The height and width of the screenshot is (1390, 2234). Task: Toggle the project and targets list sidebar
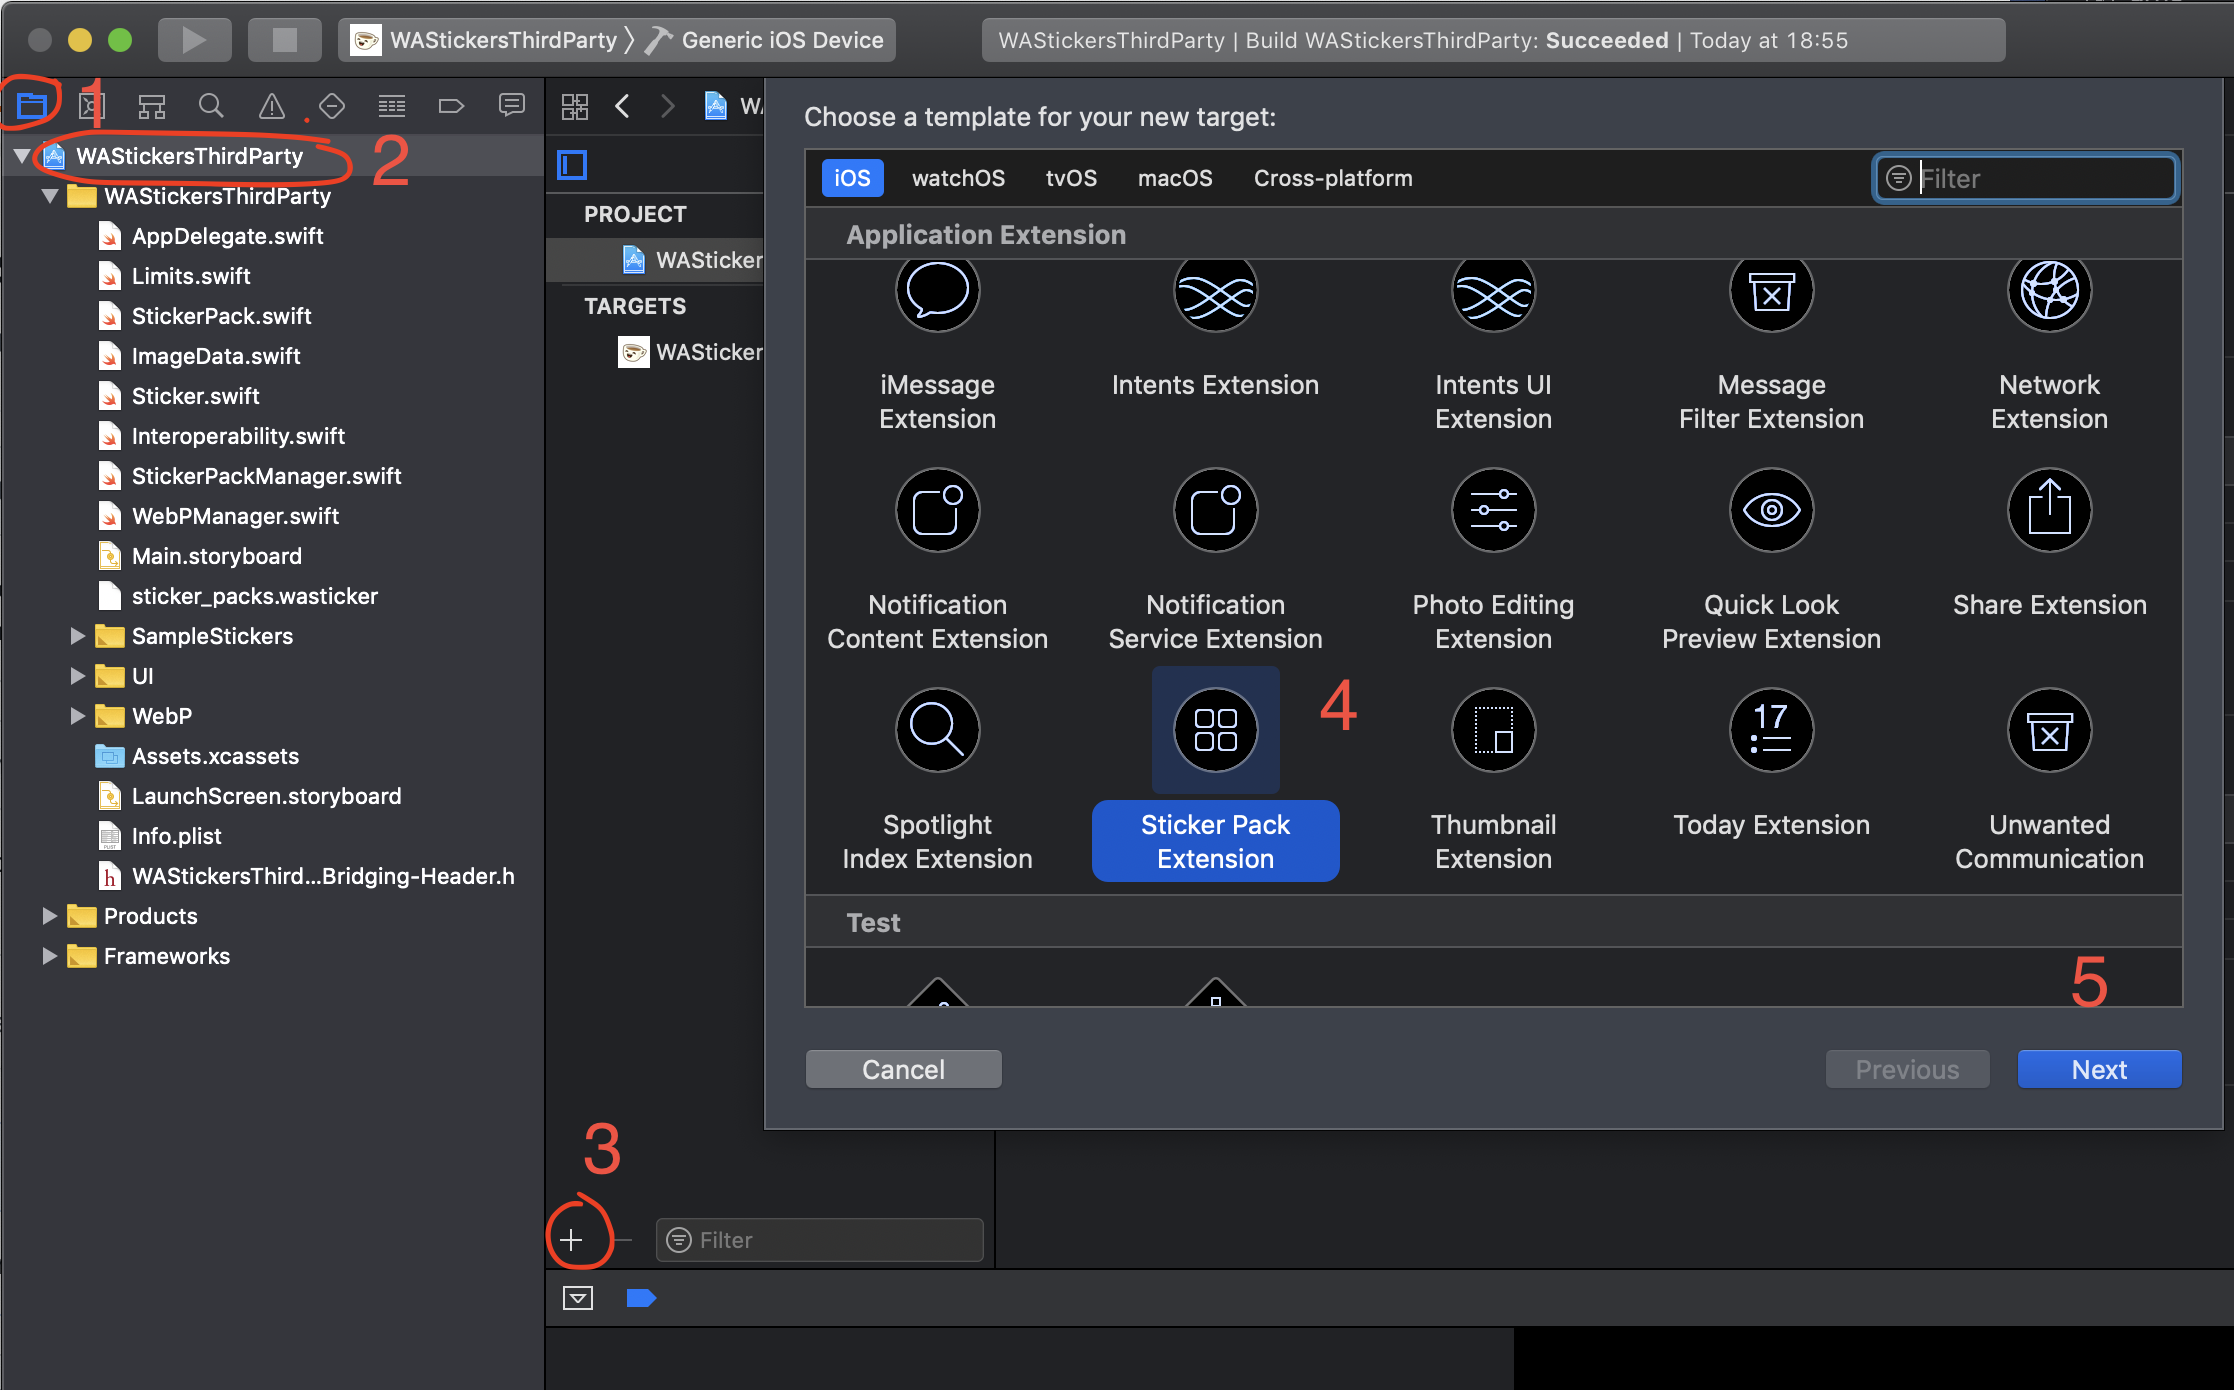pos(573,165)
